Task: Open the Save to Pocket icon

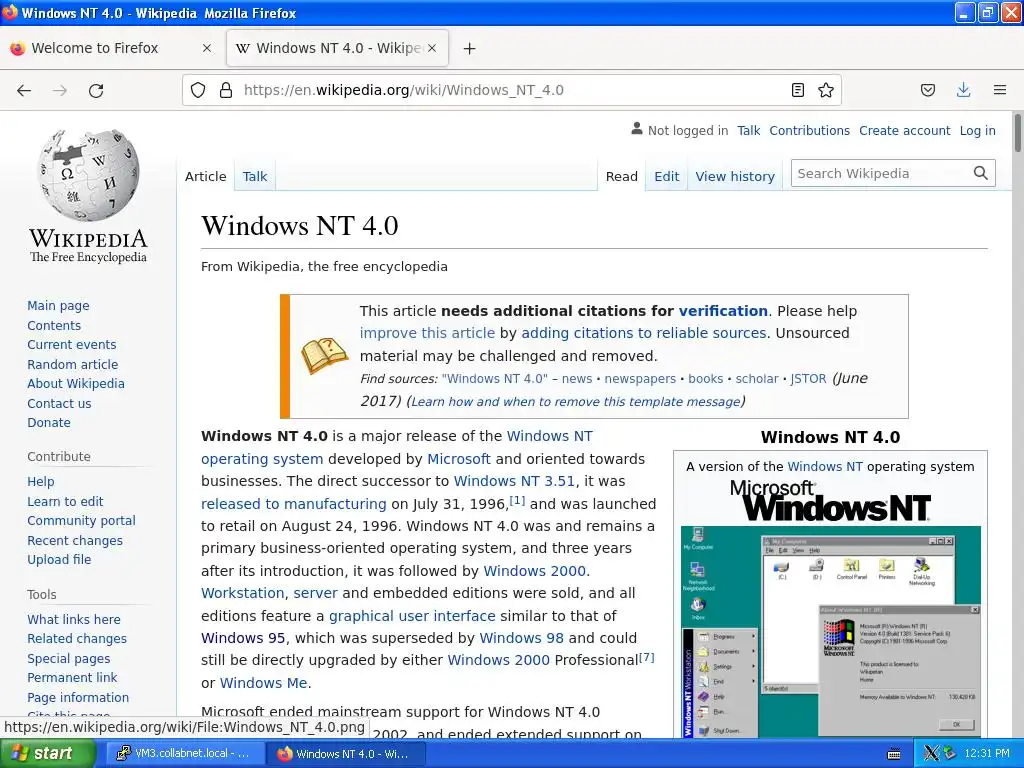Action: (x=928, y=90)
